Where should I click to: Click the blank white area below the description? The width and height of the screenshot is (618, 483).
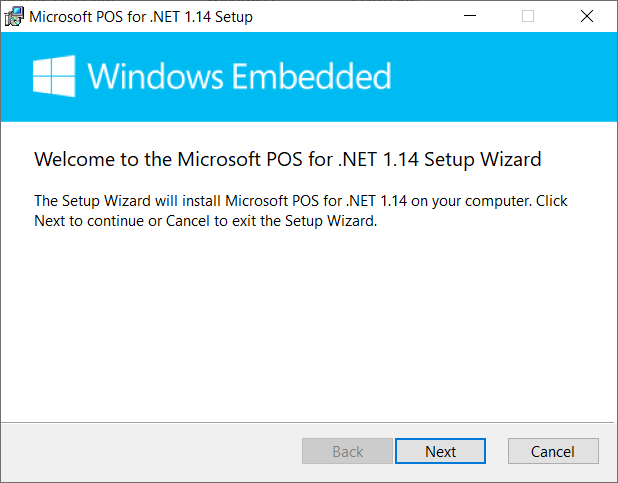click(x=300, y=320)
